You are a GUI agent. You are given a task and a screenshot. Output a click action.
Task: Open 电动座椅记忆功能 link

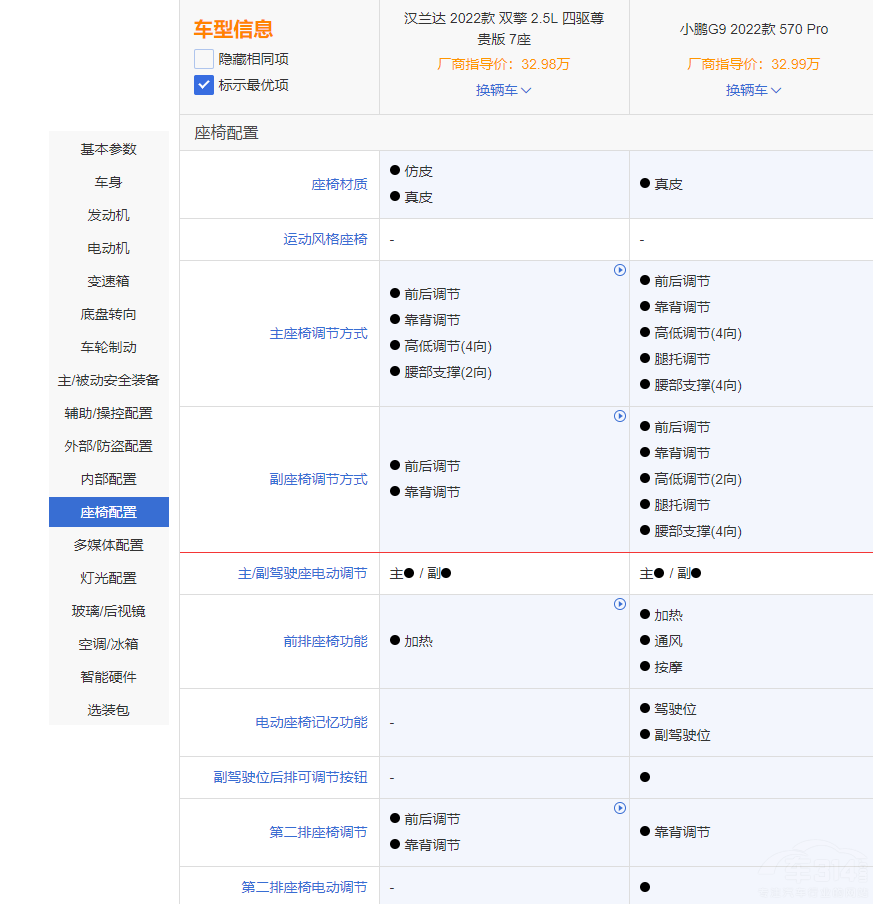click(311, 722)
